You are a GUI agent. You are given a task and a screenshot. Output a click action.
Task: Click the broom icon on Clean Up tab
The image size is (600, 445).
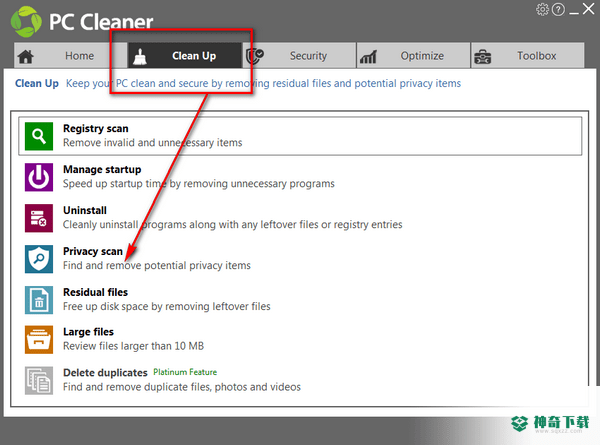(140, 57)
